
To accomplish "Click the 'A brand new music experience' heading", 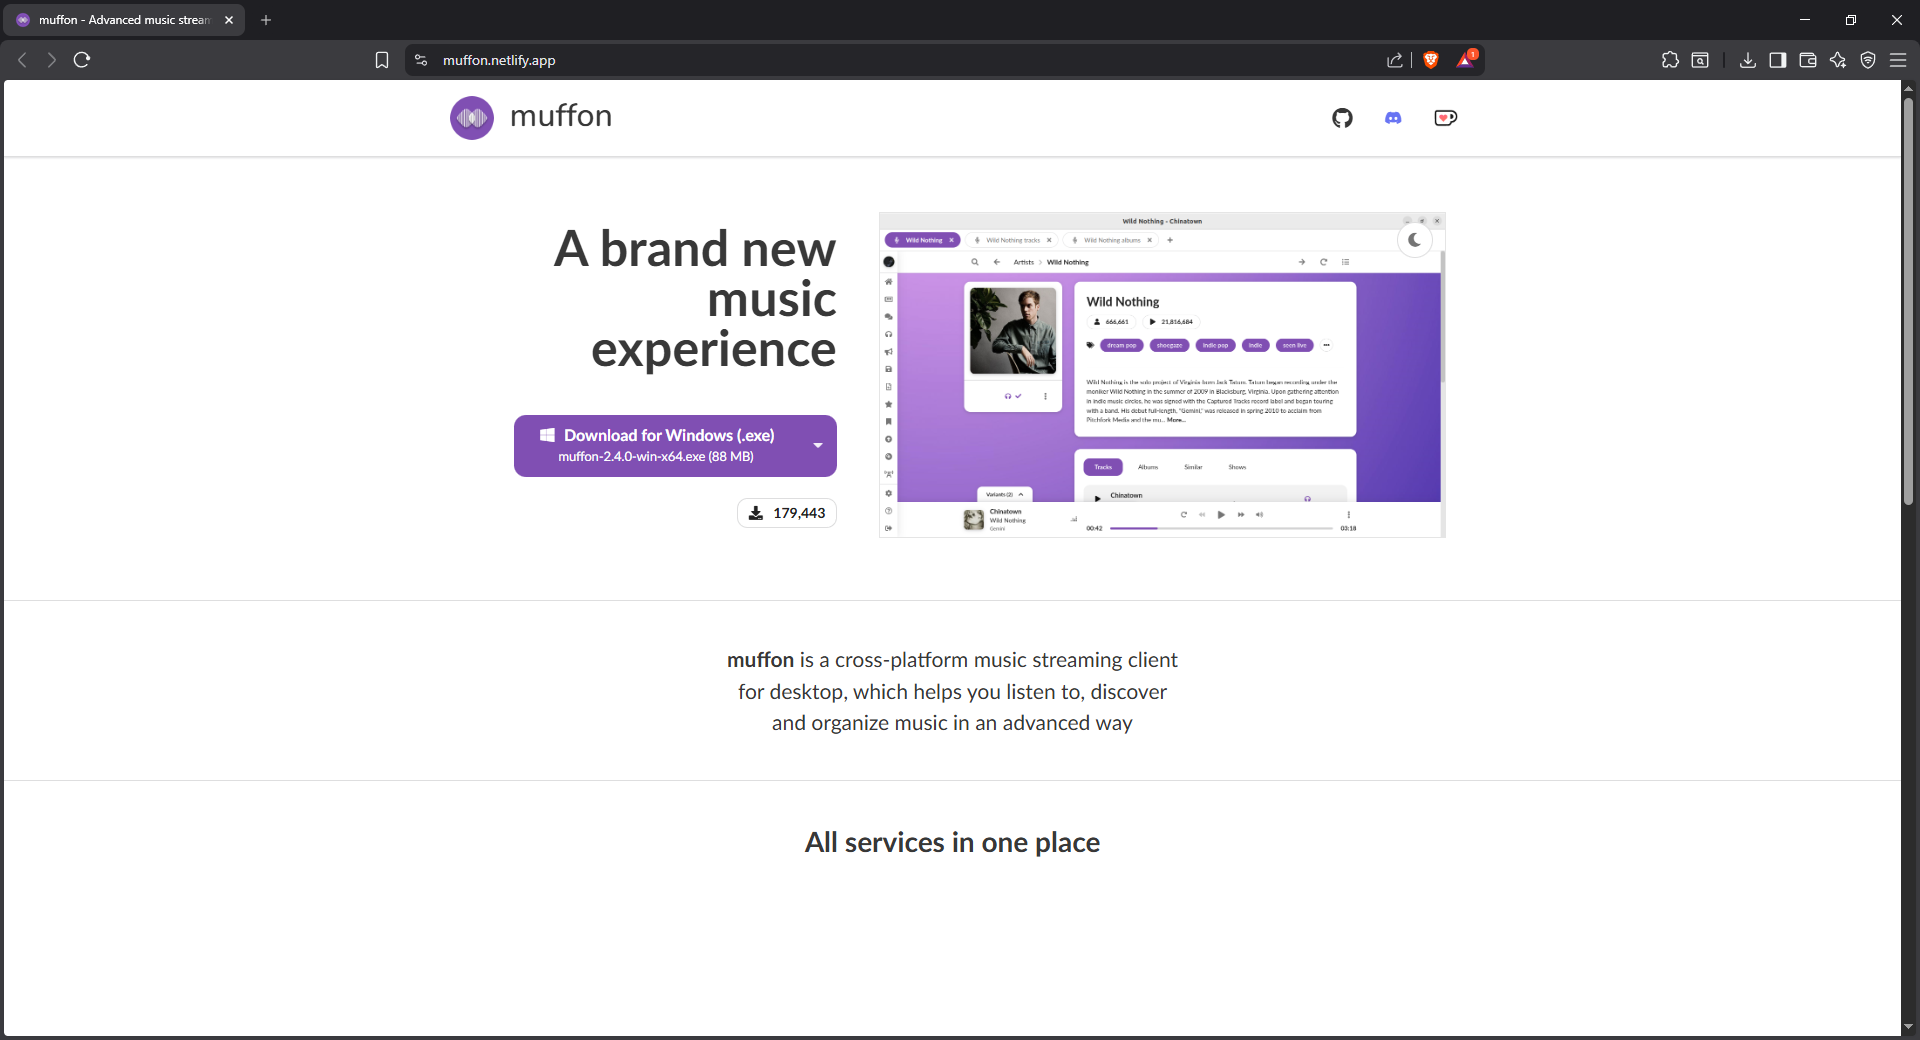I will coord(695,298).
